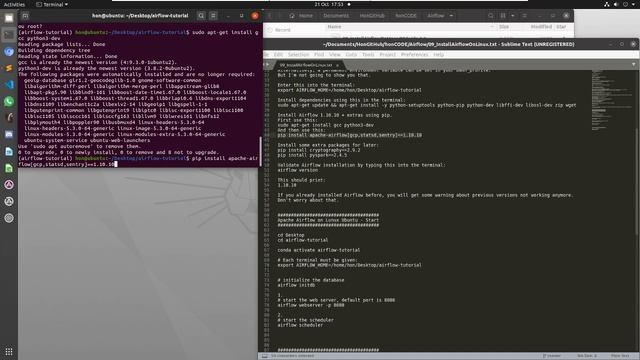Click 'conda activate airflow-tutorial' line
Viewport: 640px width, 360px height.
[319, 250]
